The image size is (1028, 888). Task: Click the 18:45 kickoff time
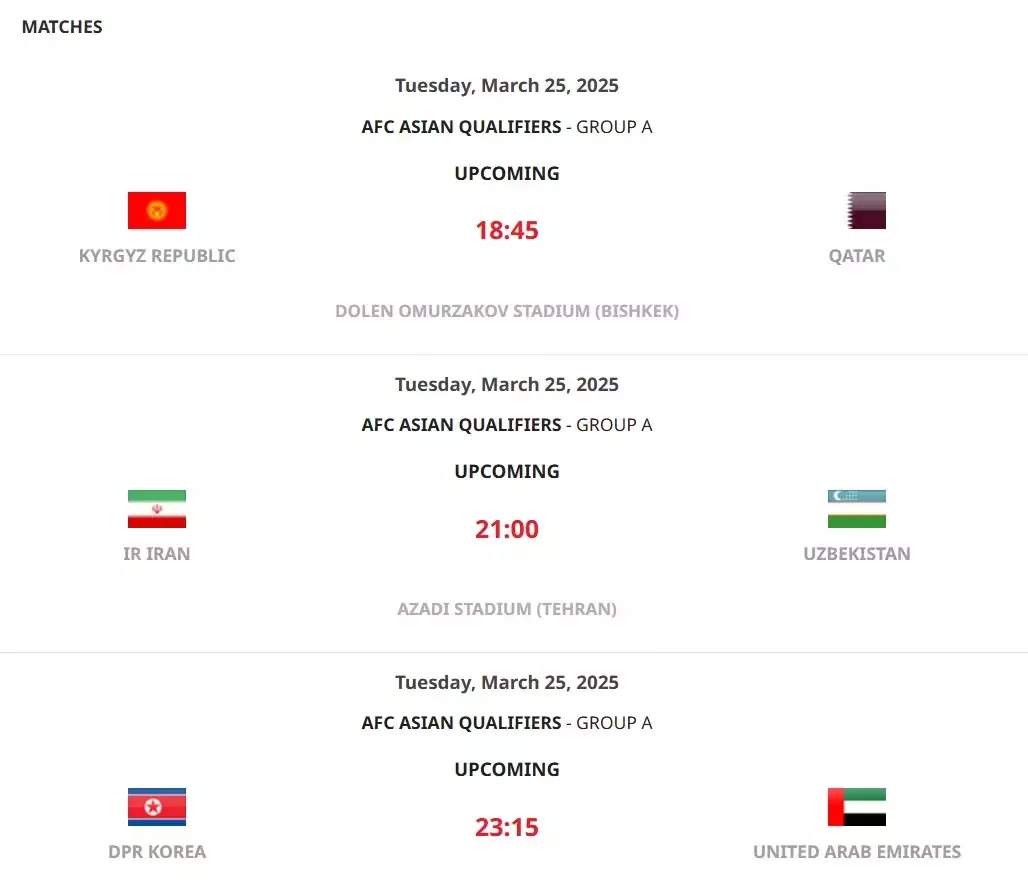[507, 230]
